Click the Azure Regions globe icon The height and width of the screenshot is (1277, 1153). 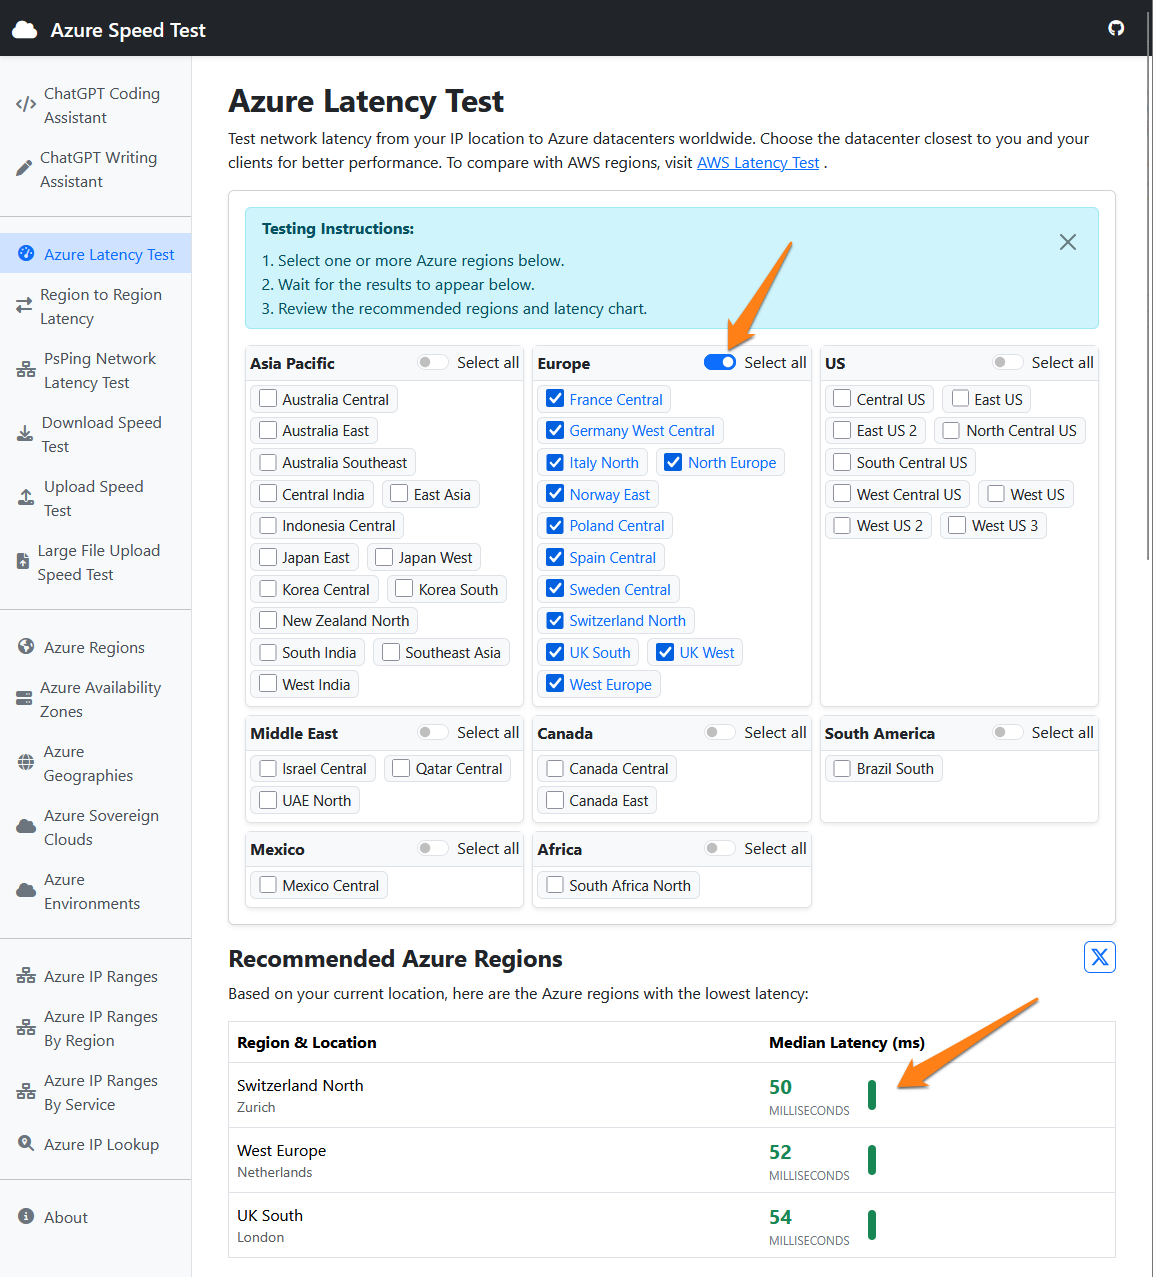[x=26, y=647]
